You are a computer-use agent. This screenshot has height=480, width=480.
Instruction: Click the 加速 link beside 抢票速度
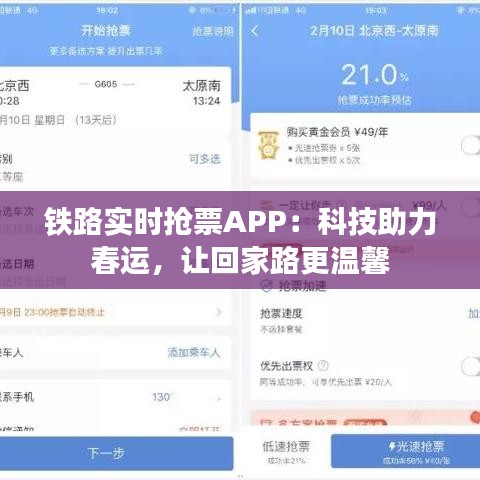coord(474,313)
